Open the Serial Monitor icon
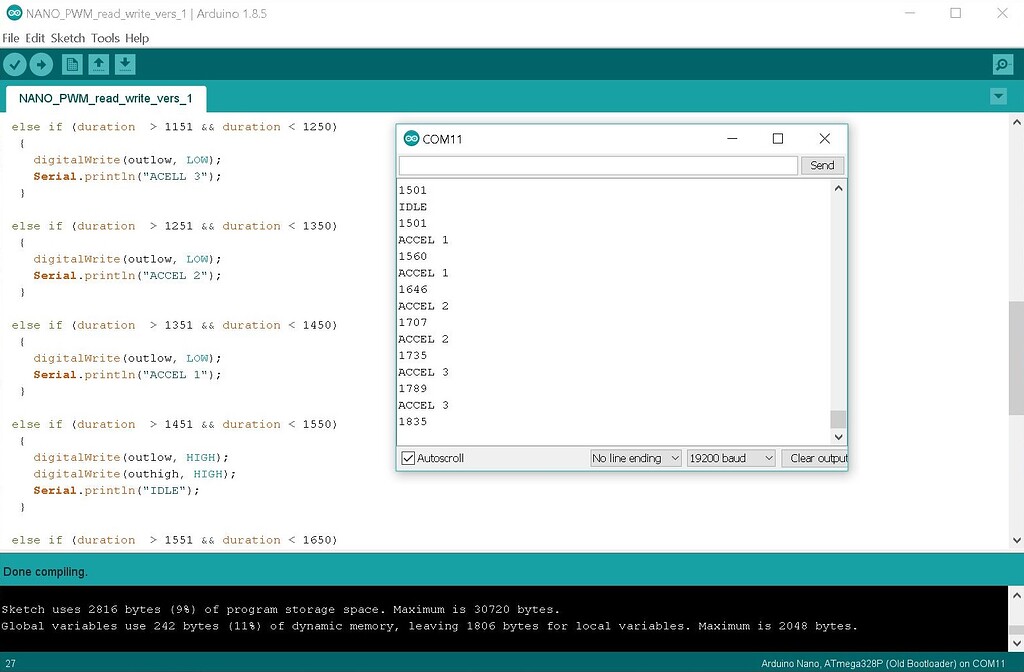Viewport: 1024px width, 672px height. point(1001,63)
